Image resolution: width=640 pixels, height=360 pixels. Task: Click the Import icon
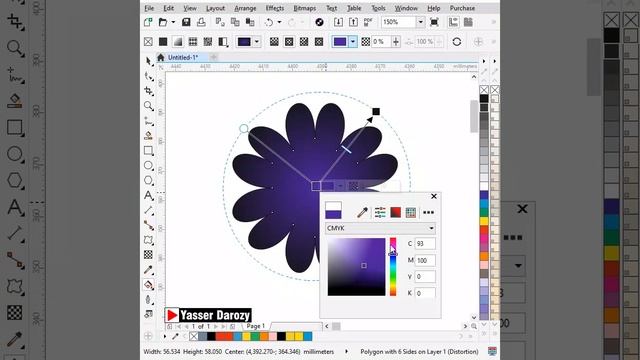(x=338, y=22)
